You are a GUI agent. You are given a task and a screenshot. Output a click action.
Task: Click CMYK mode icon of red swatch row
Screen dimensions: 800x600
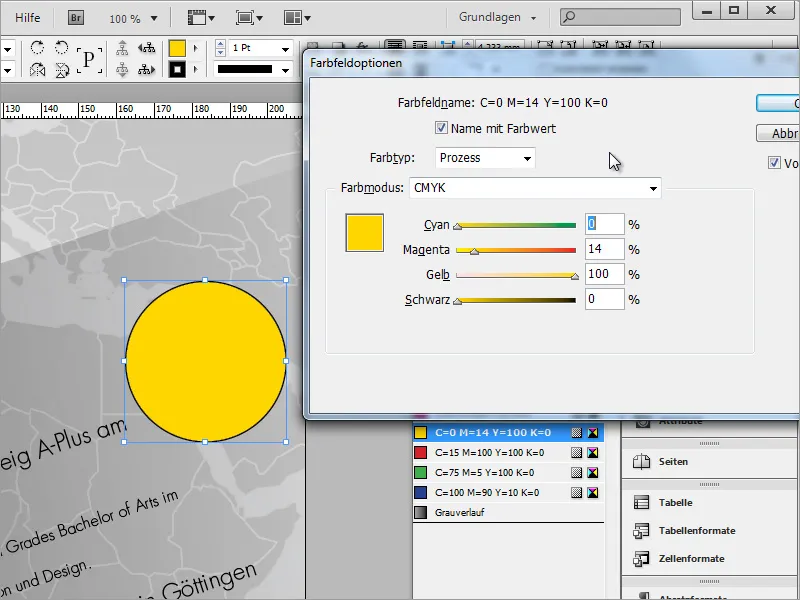(592, 453)
